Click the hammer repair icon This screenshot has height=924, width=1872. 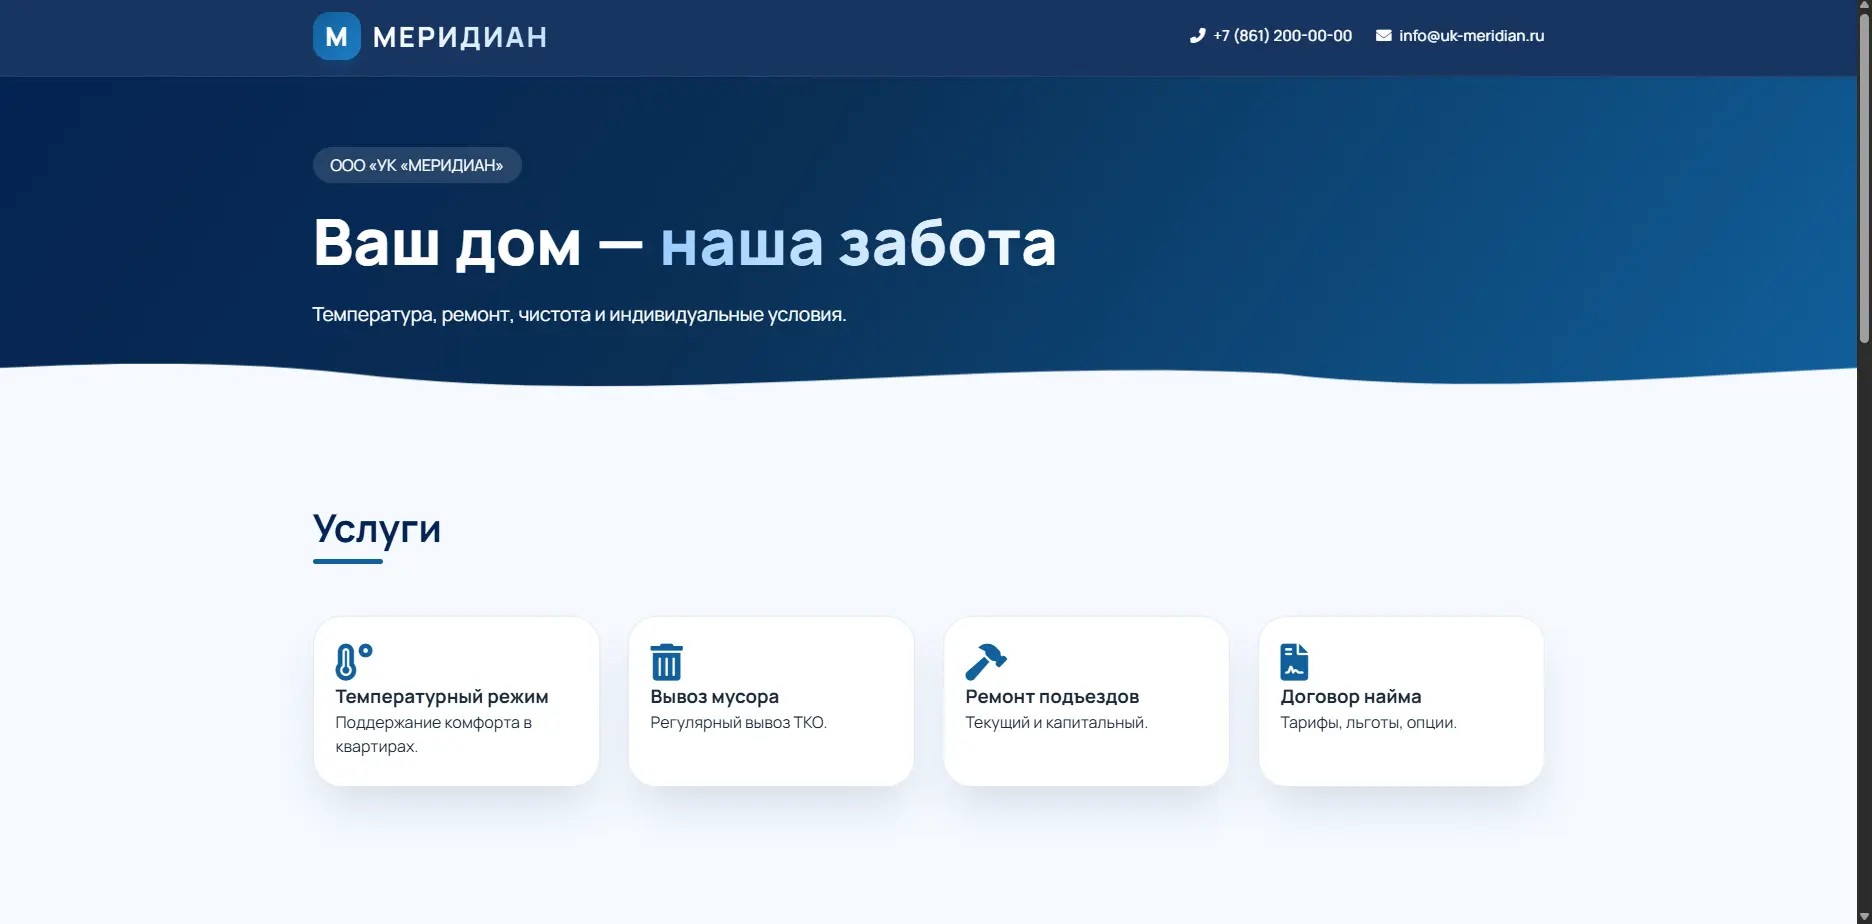click(986, 661)
